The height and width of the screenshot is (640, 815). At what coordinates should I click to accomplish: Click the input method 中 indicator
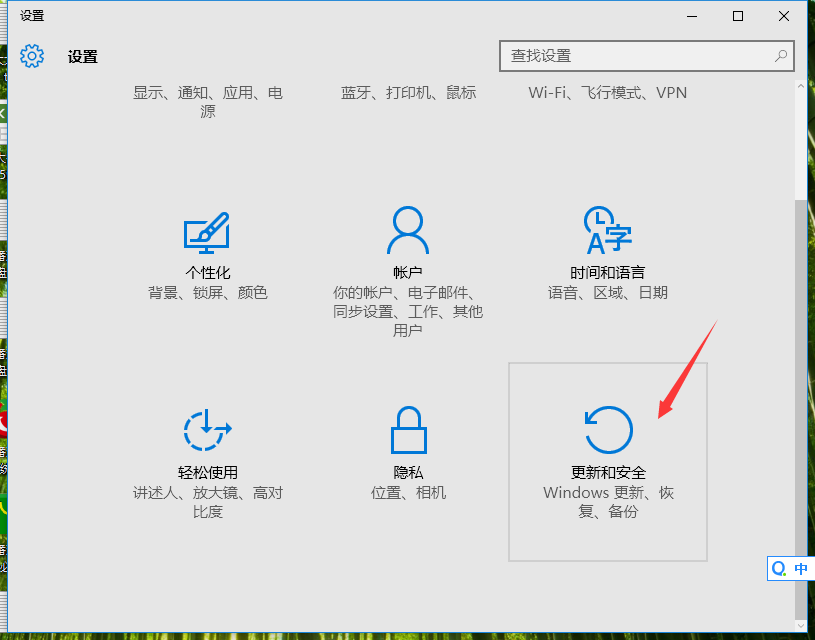(801, 569)
